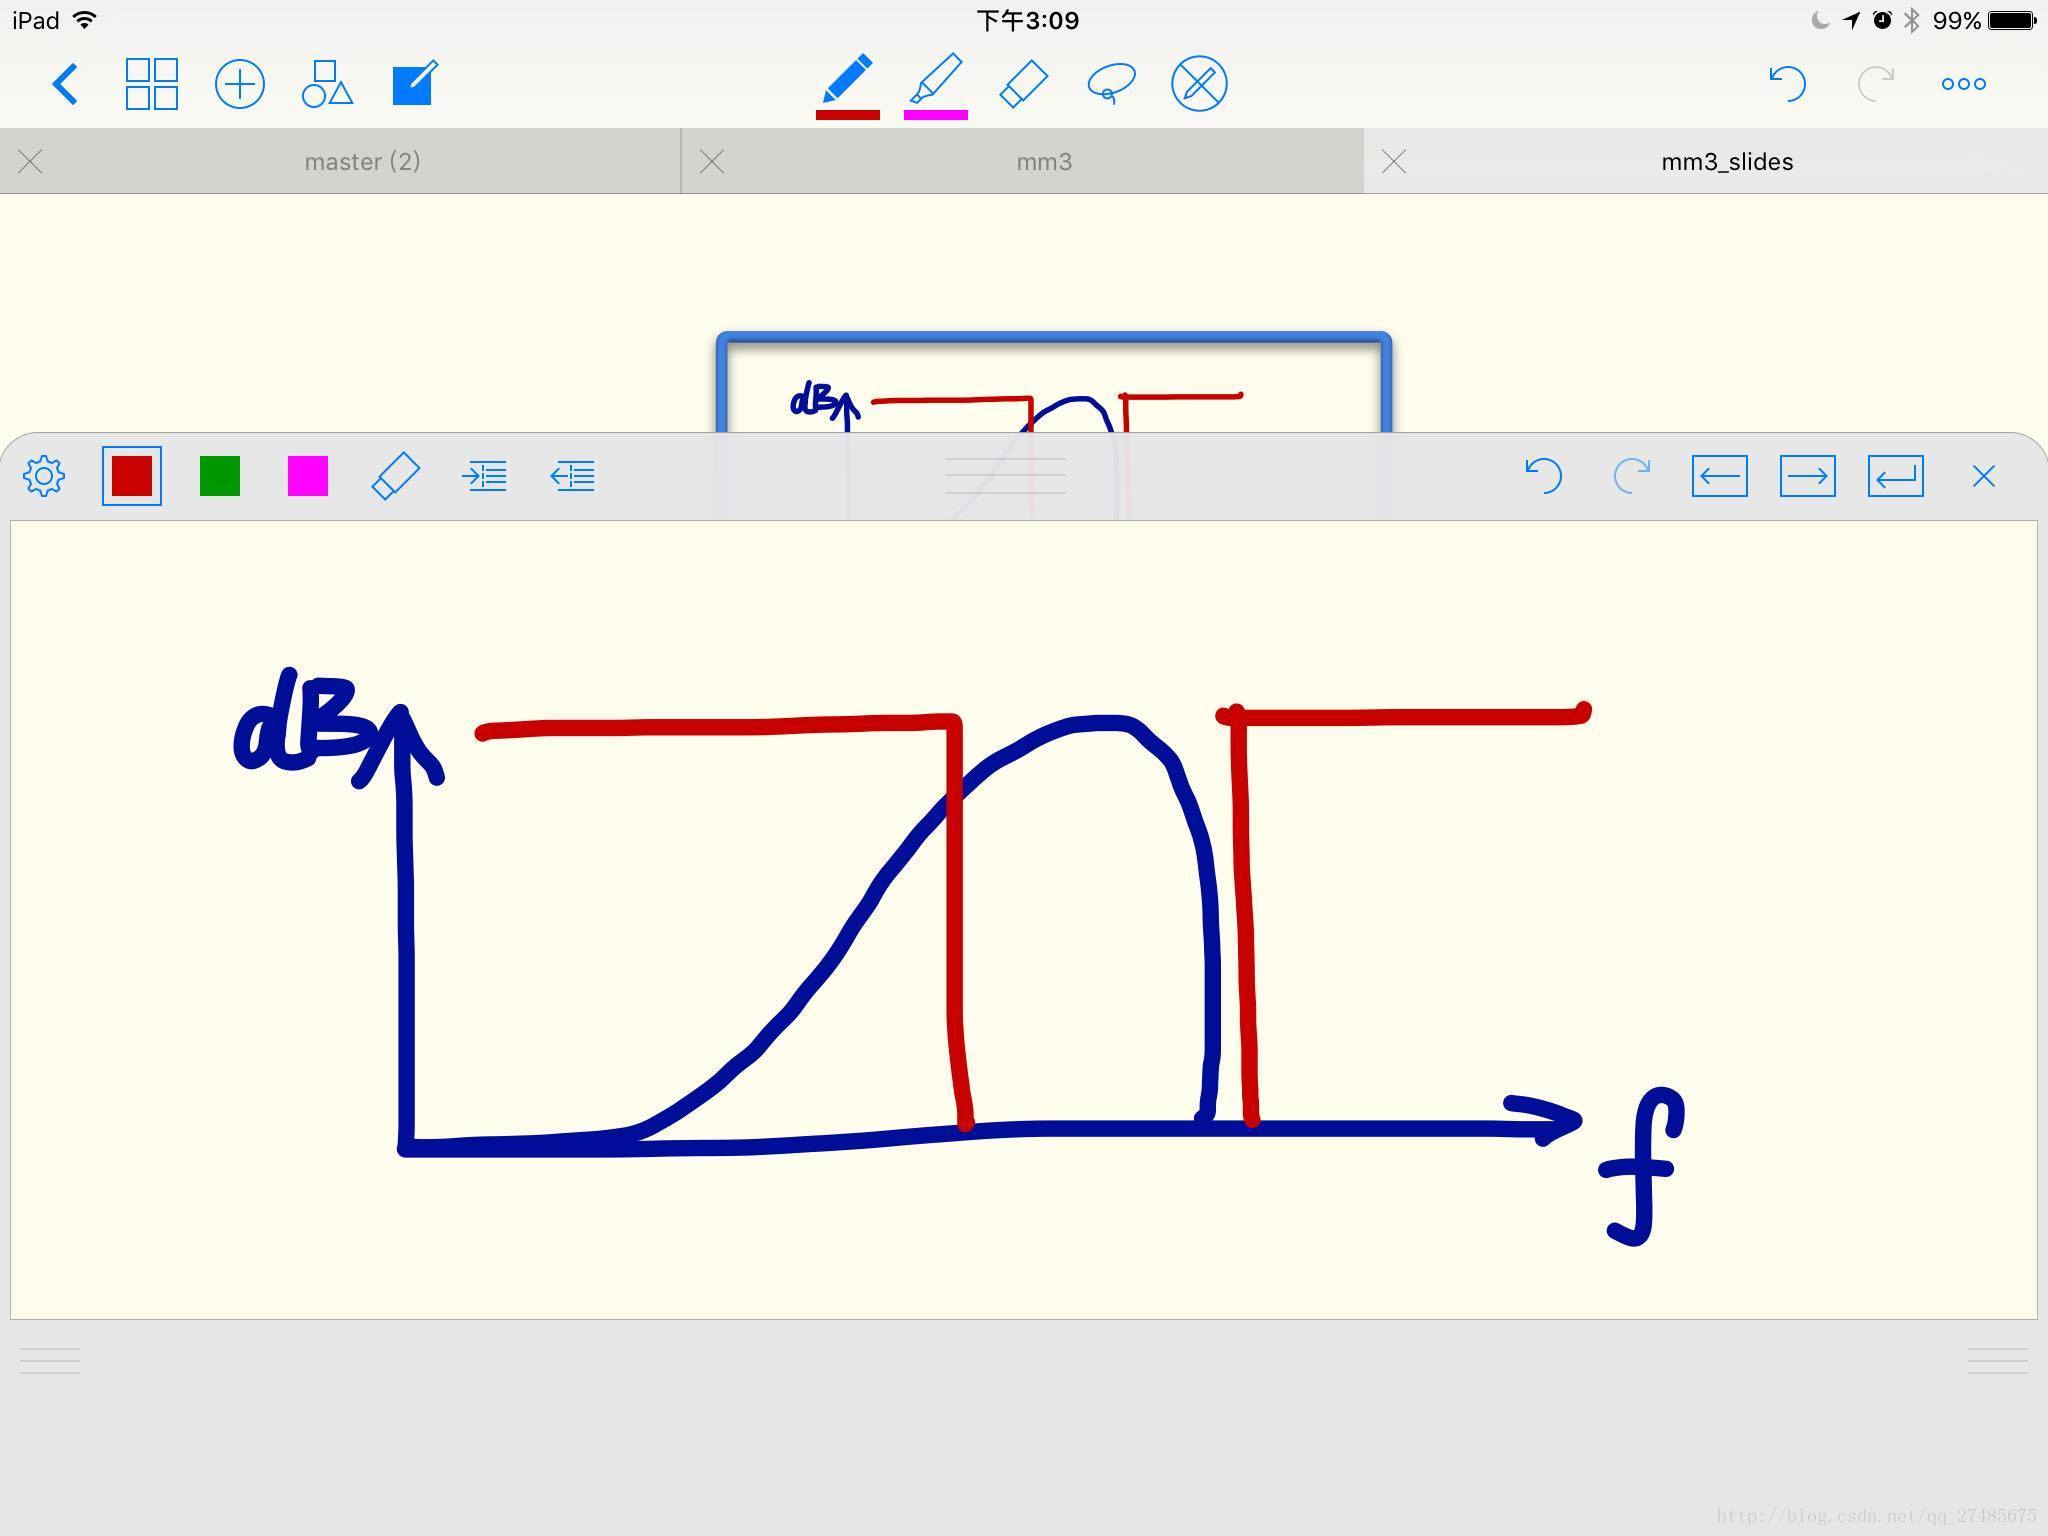Viewport: 2048px width, 1536px height.
Task: Close the zoom writing window
Action: coord(1984,476)
